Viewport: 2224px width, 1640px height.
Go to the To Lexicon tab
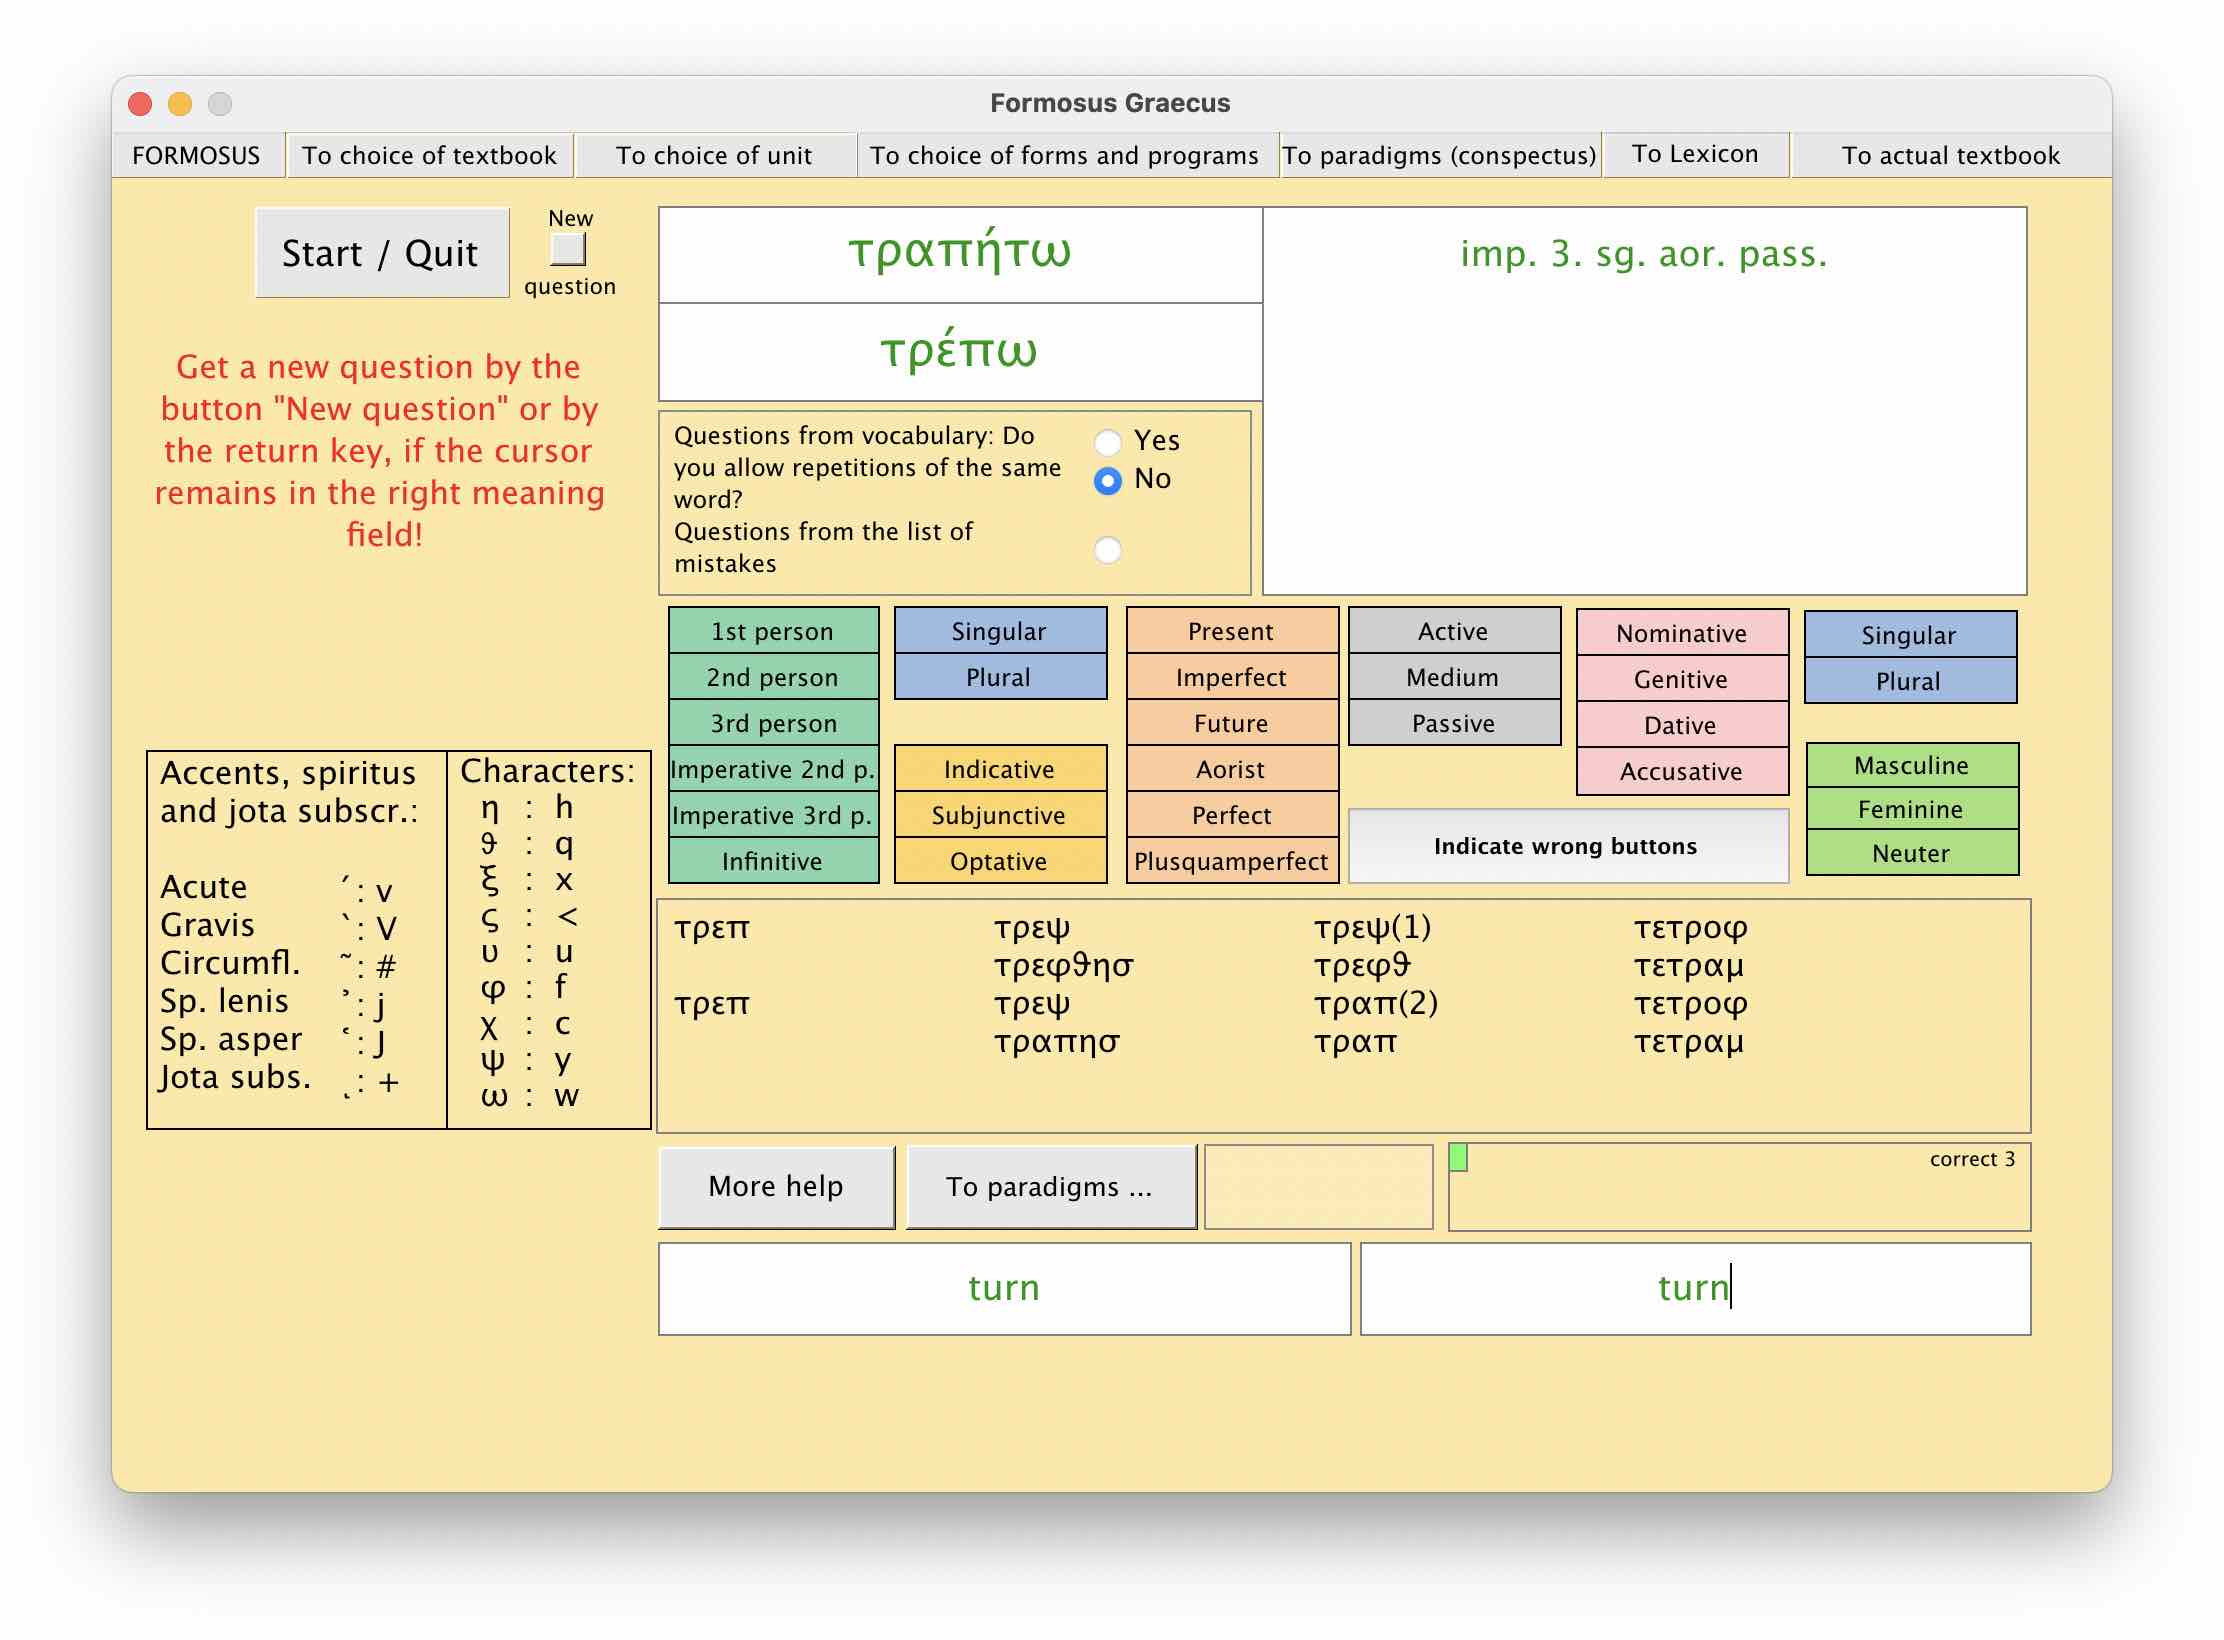coord(1694,154)
